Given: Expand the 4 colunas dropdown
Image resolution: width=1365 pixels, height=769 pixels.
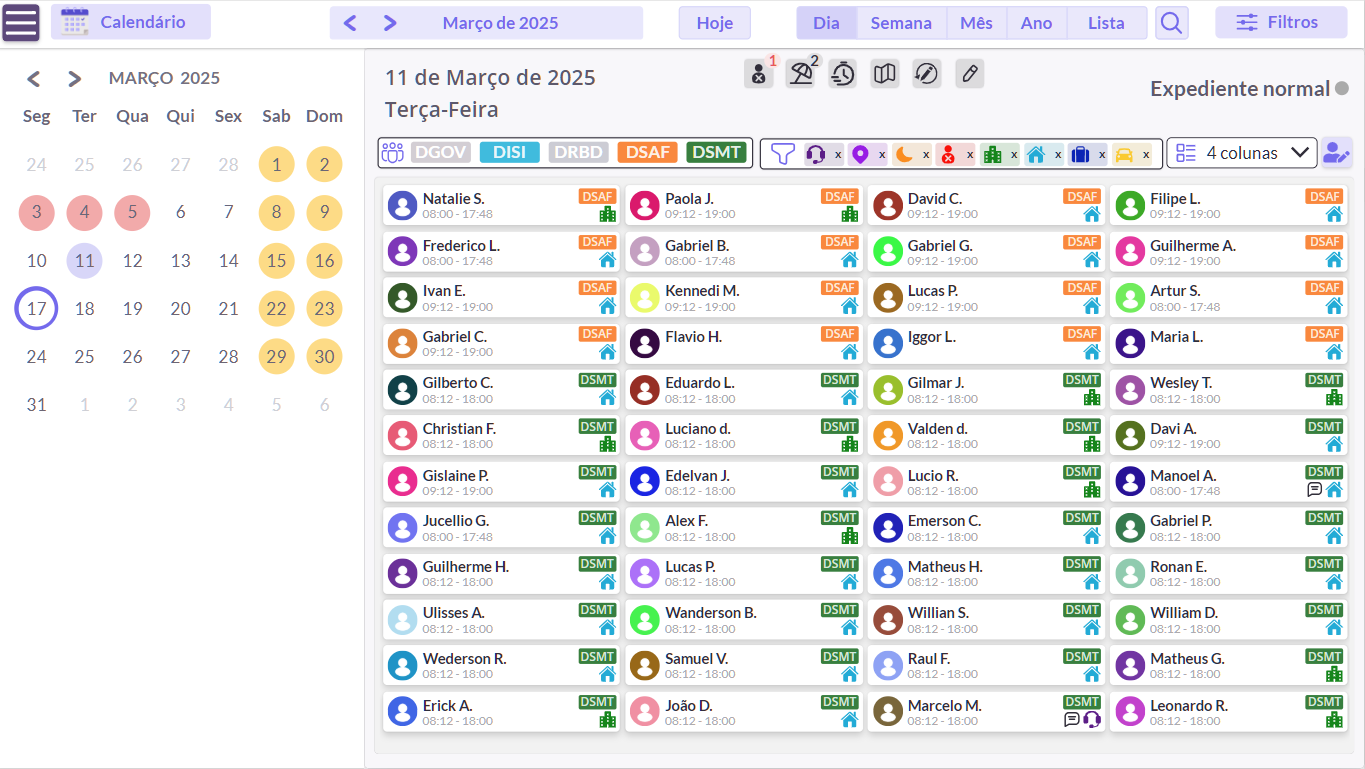Looking at the screenshot, I should point(1242,153).
